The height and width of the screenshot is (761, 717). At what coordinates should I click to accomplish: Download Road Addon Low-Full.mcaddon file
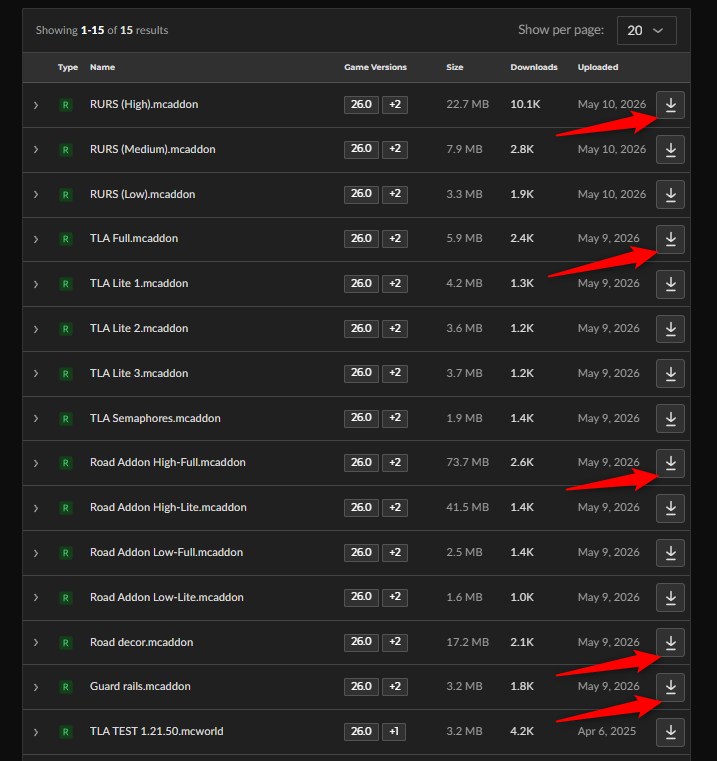pos(670,553)
